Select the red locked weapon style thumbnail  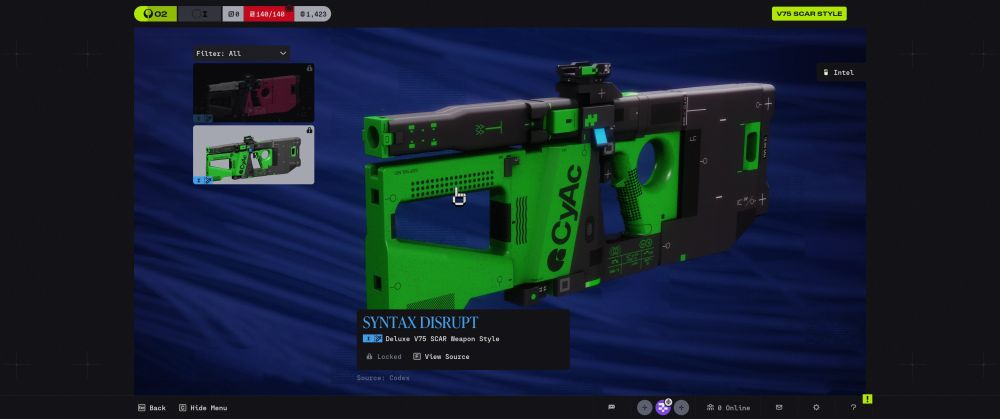pos(253,92)
